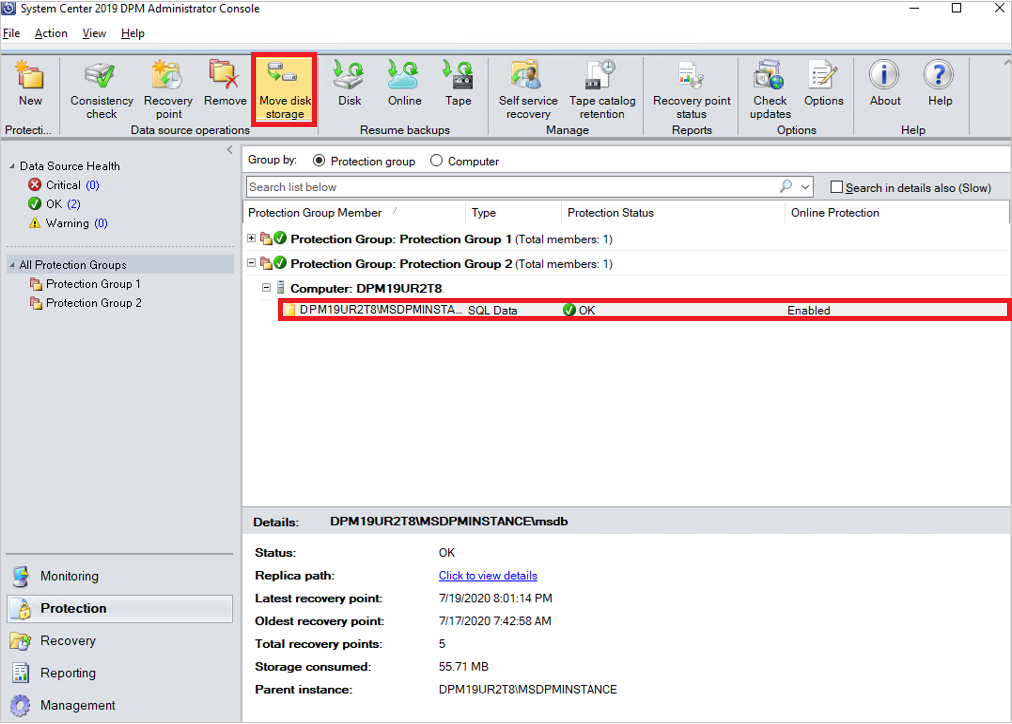Click the search magnifier icon
Screen dimensions: 1012x724
tap(785, 186)
